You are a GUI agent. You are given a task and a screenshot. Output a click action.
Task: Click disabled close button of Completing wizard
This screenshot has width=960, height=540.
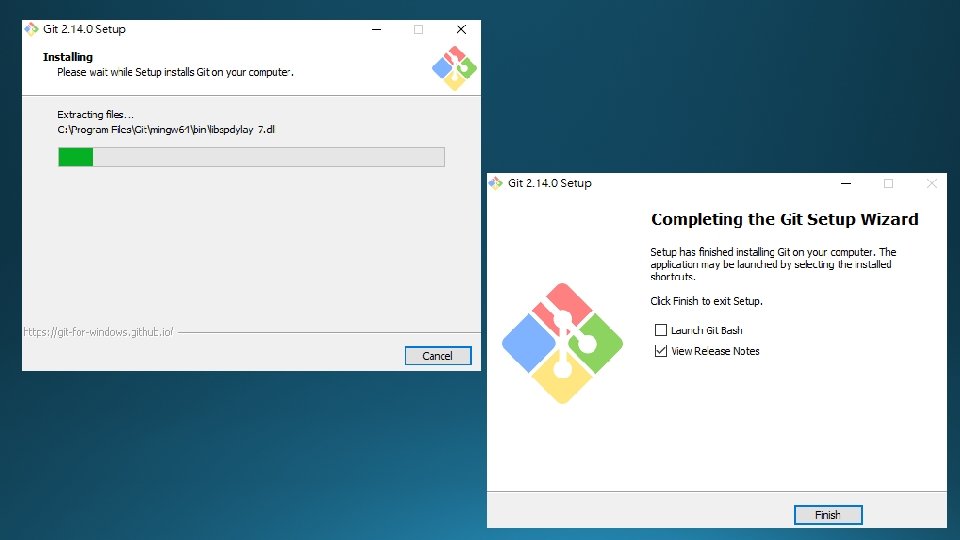932,183
